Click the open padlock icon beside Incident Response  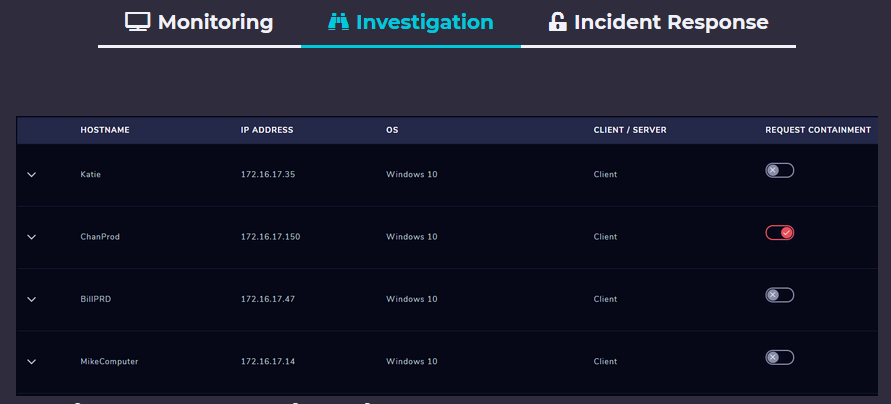[558, 21]
